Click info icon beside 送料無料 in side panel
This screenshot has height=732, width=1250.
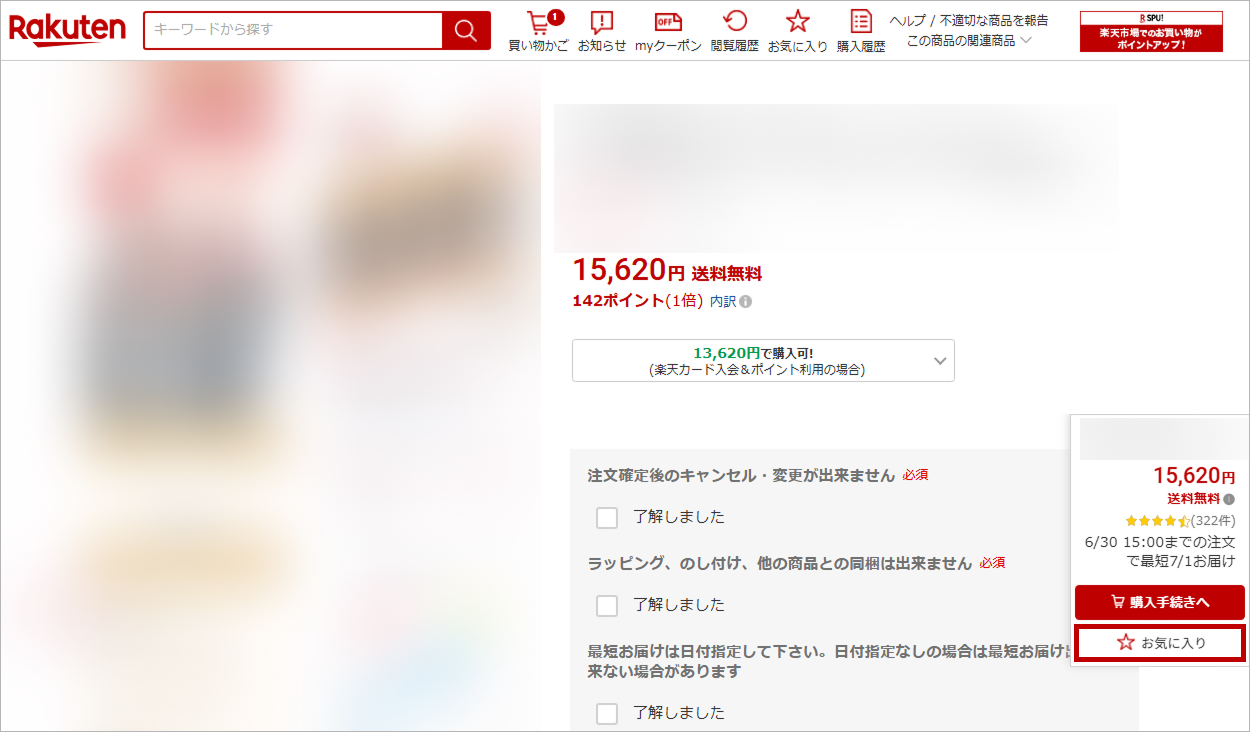pyautogui.click(x=1229, y=499)
